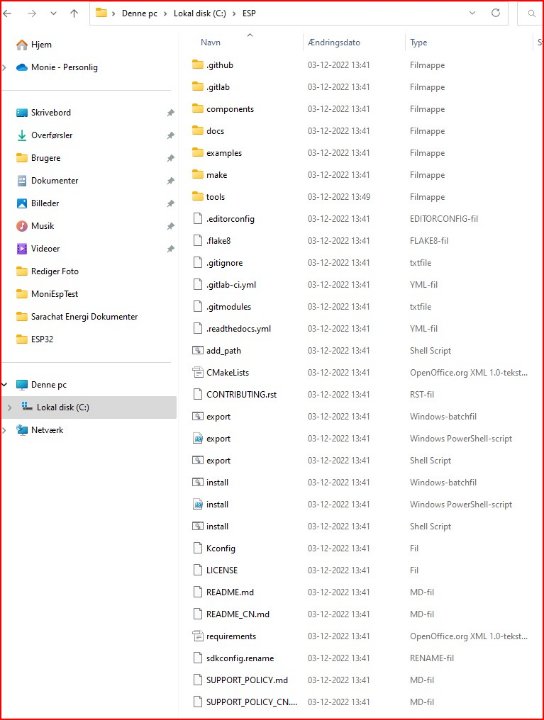
Task: Click Lokal disk (C:) in the breadcrumb
Action: [x=200, y=13]
